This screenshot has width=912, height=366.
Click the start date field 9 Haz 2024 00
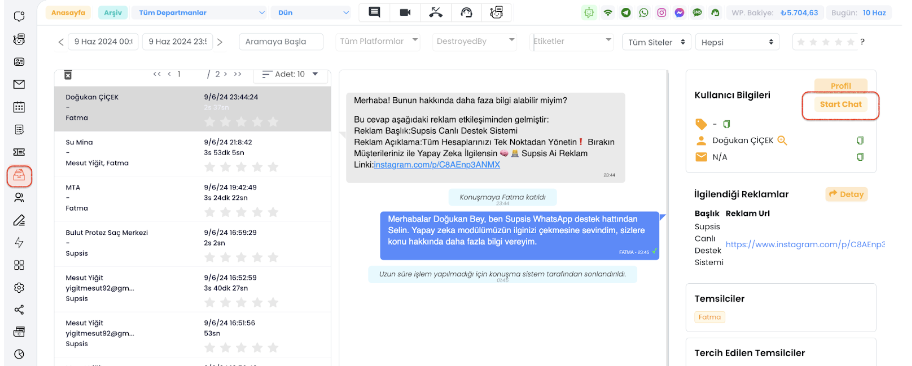103,42
